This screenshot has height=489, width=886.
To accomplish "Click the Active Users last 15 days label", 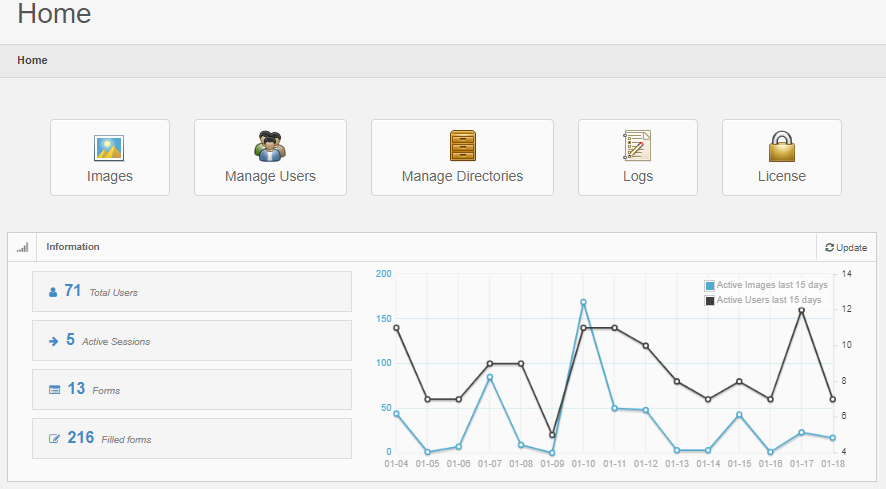I will tap(769, 300).
